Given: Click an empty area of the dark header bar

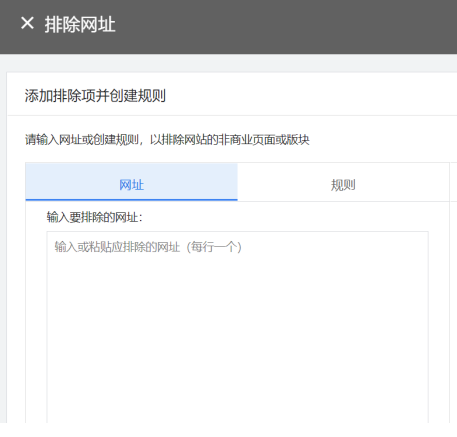Looking at the screenshot, I should point(283,27).
